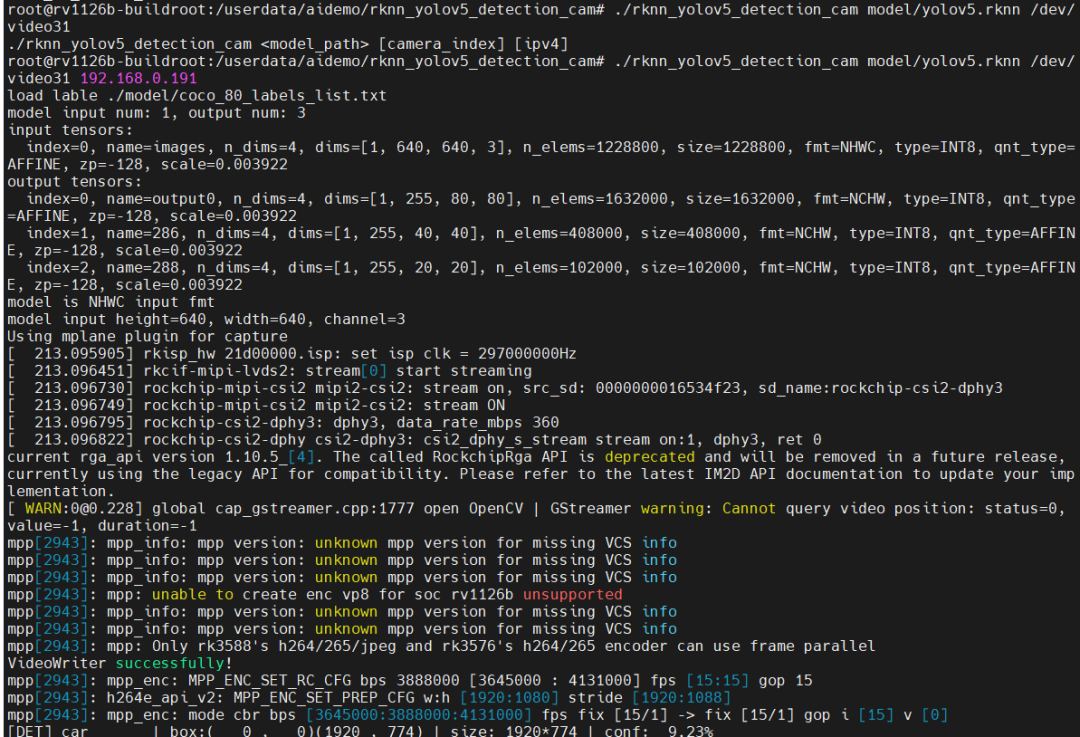This screenshot has height=737, width=1080.
Task: Click the 'MPP_ENC_SET_RC_CFG' text
Action: point(269,681)
